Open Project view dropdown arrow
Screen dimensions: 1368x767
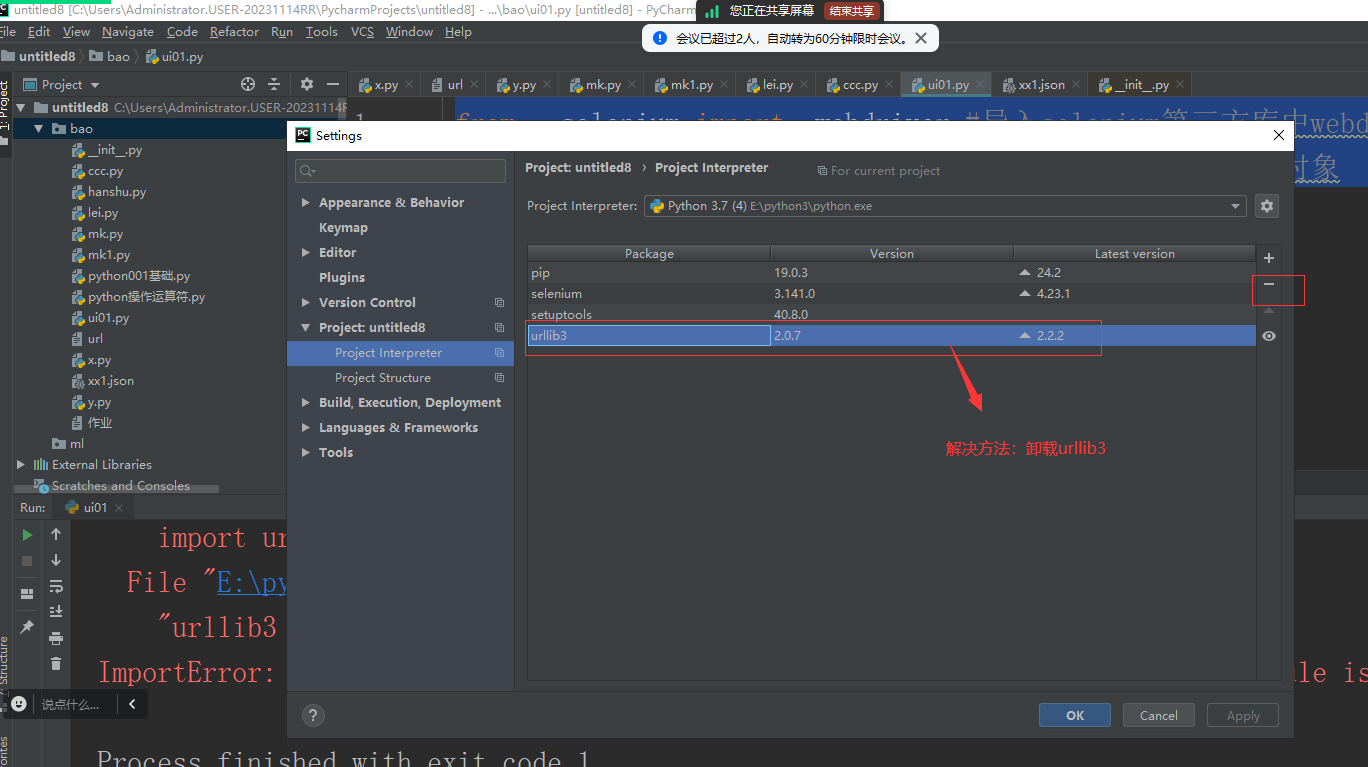[95, 85]
